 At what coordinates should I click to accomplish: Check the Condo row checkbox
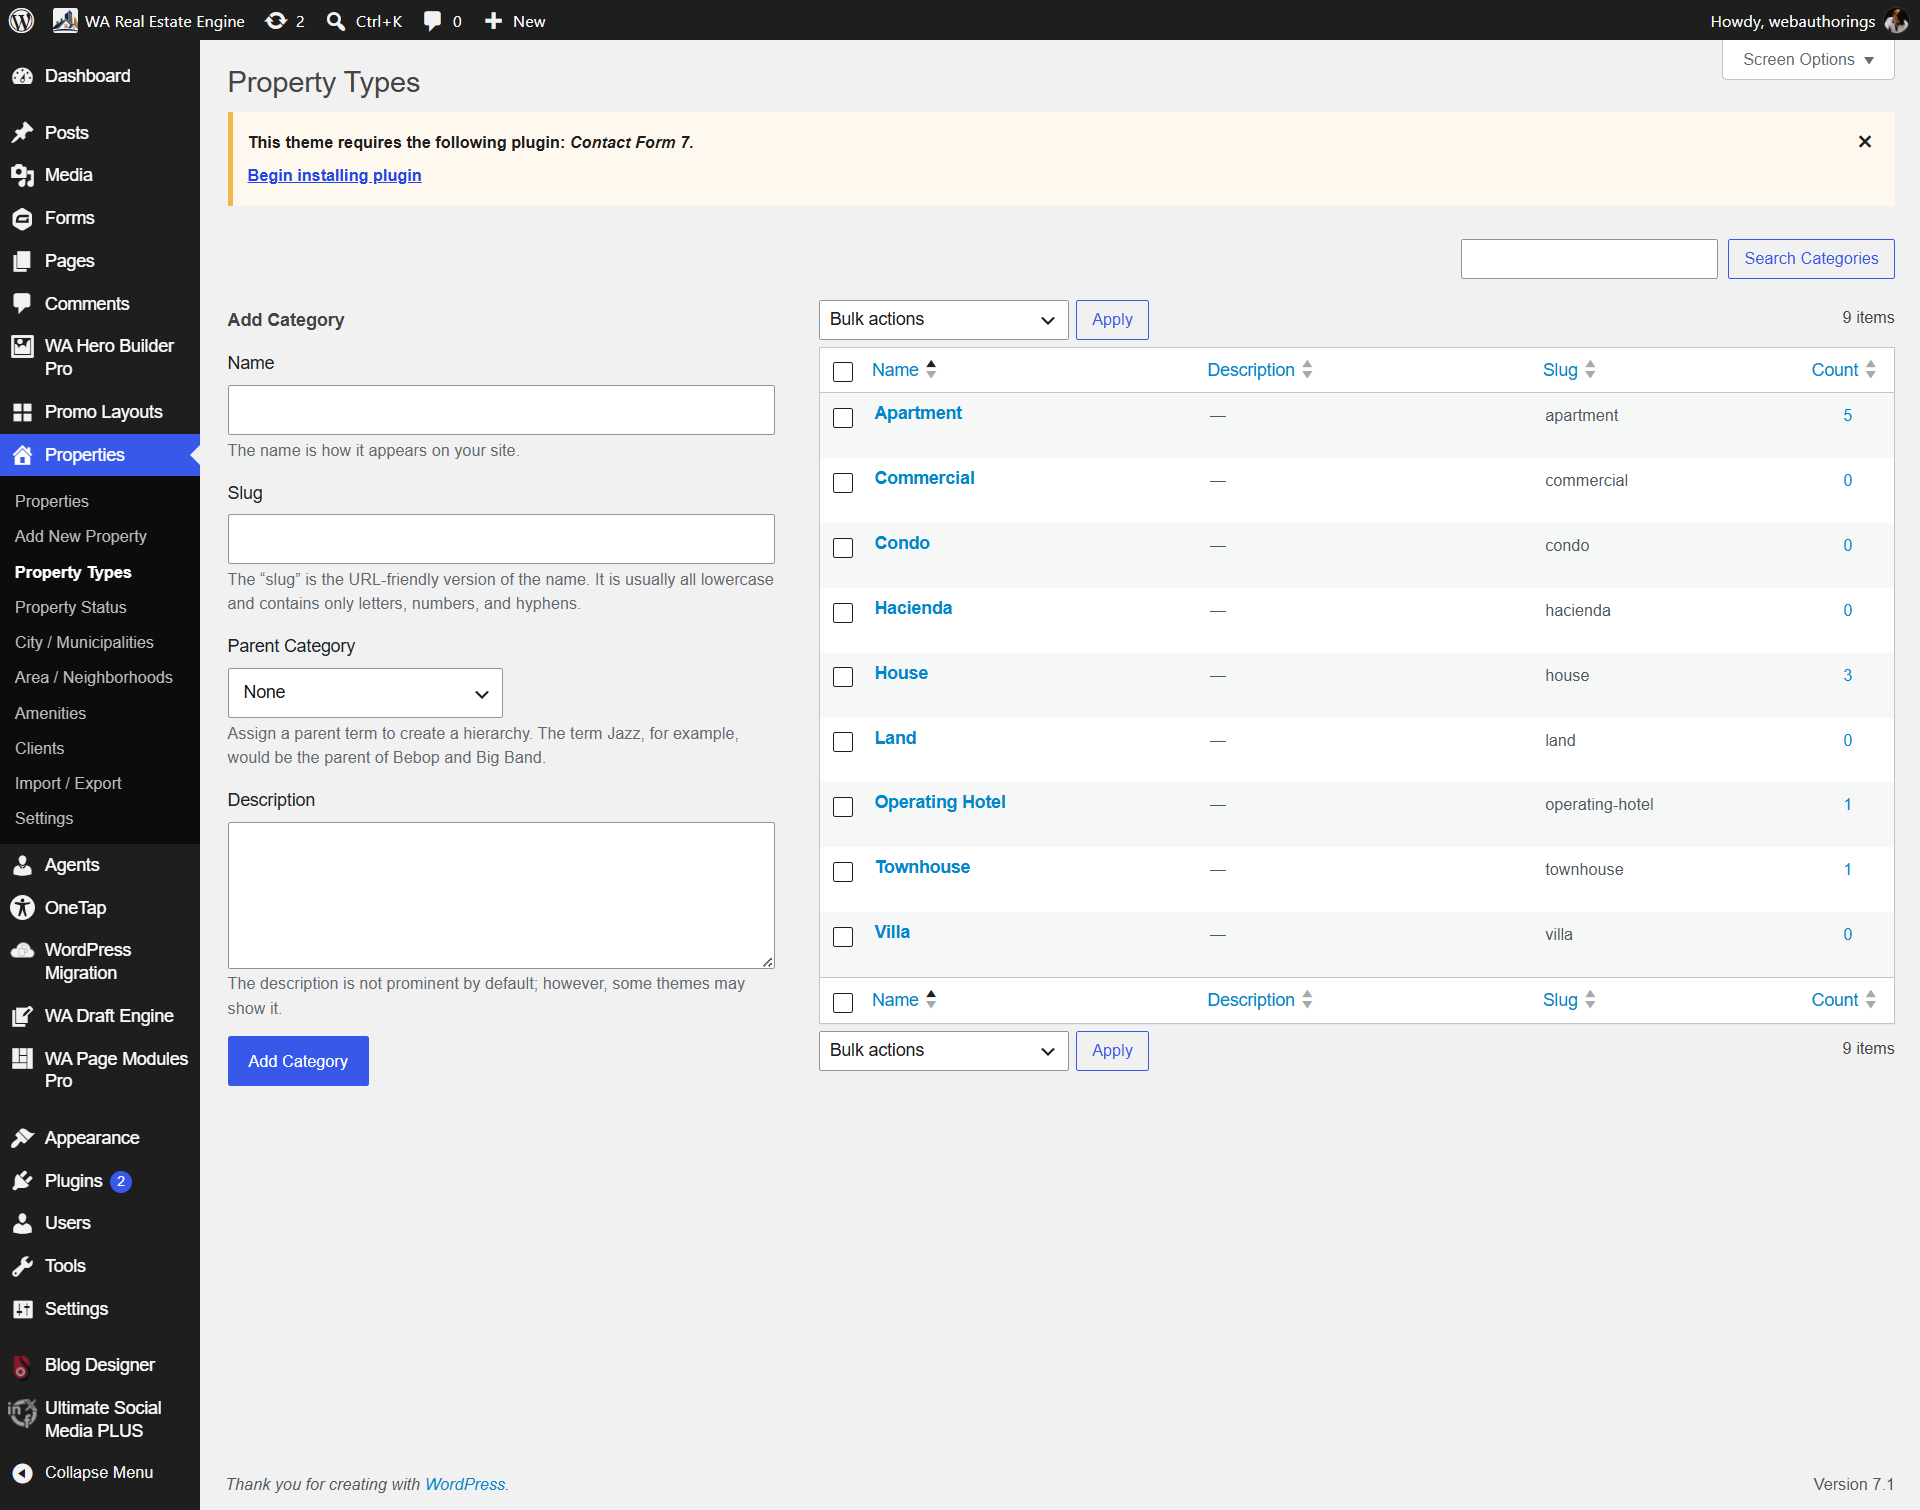tap(843, 548)
